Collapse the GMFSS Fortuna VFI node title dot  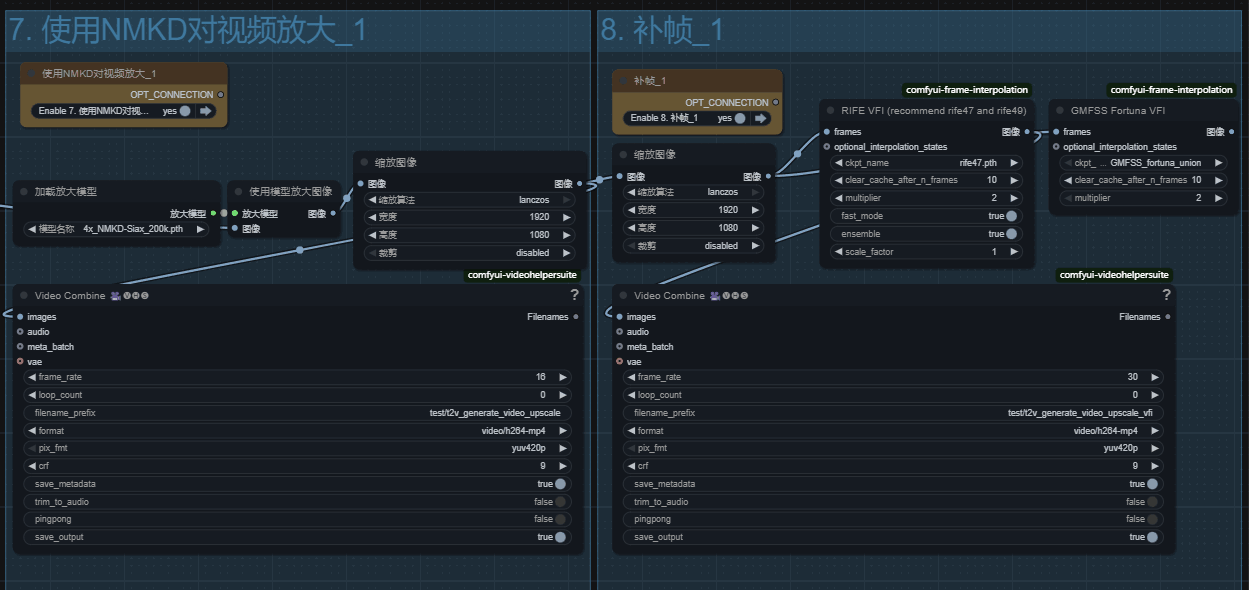pyautogui.click(x=1059, y=111)
